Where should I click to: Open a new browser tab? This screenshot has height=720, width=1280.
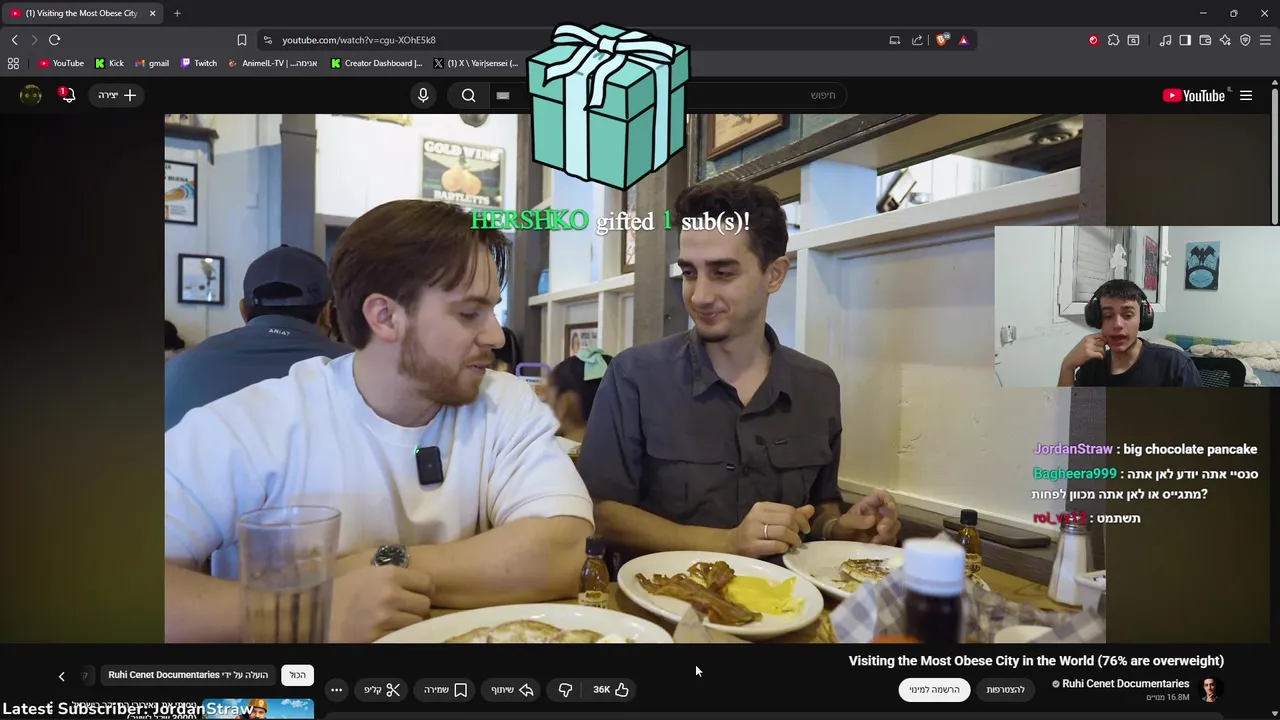[x=177, y=13]
